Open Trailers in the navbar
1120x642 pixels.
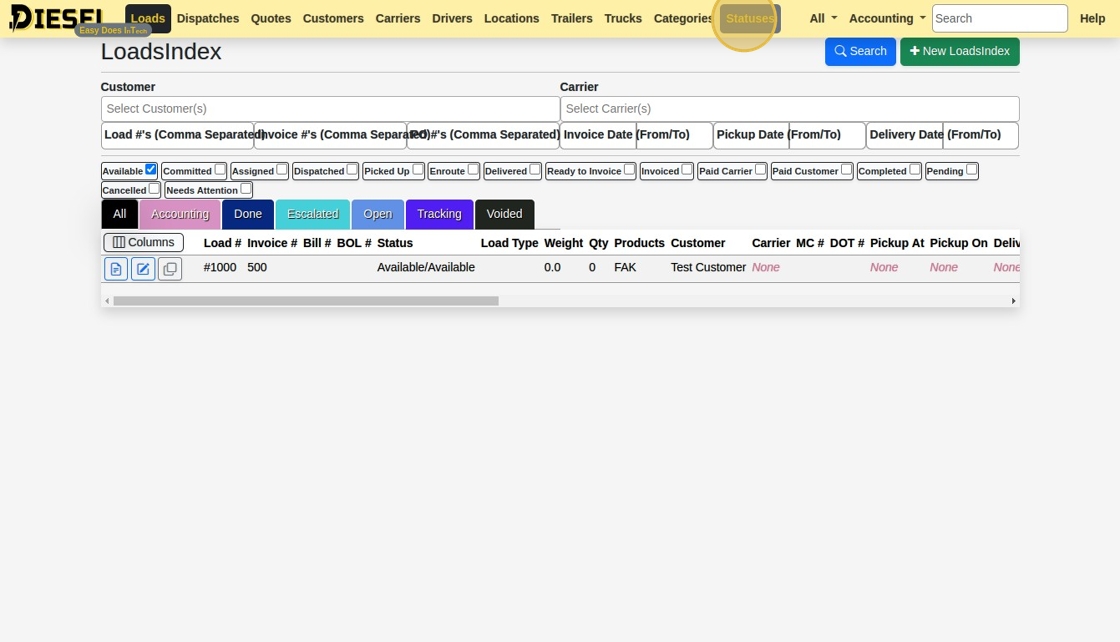(x=571, y=19)
